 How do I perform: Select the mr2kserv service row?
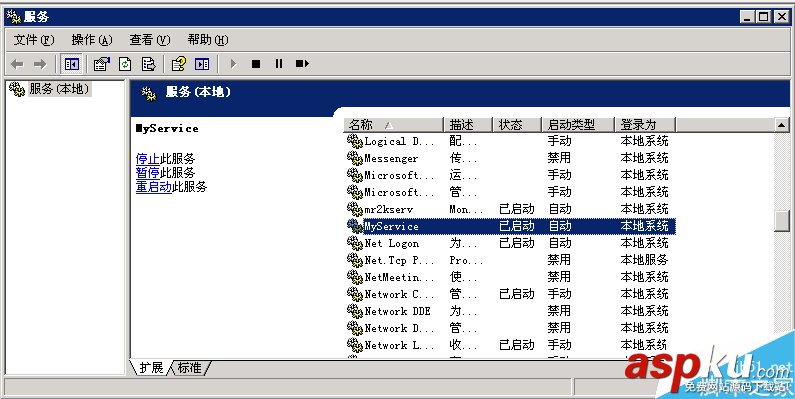coord(510,208)
